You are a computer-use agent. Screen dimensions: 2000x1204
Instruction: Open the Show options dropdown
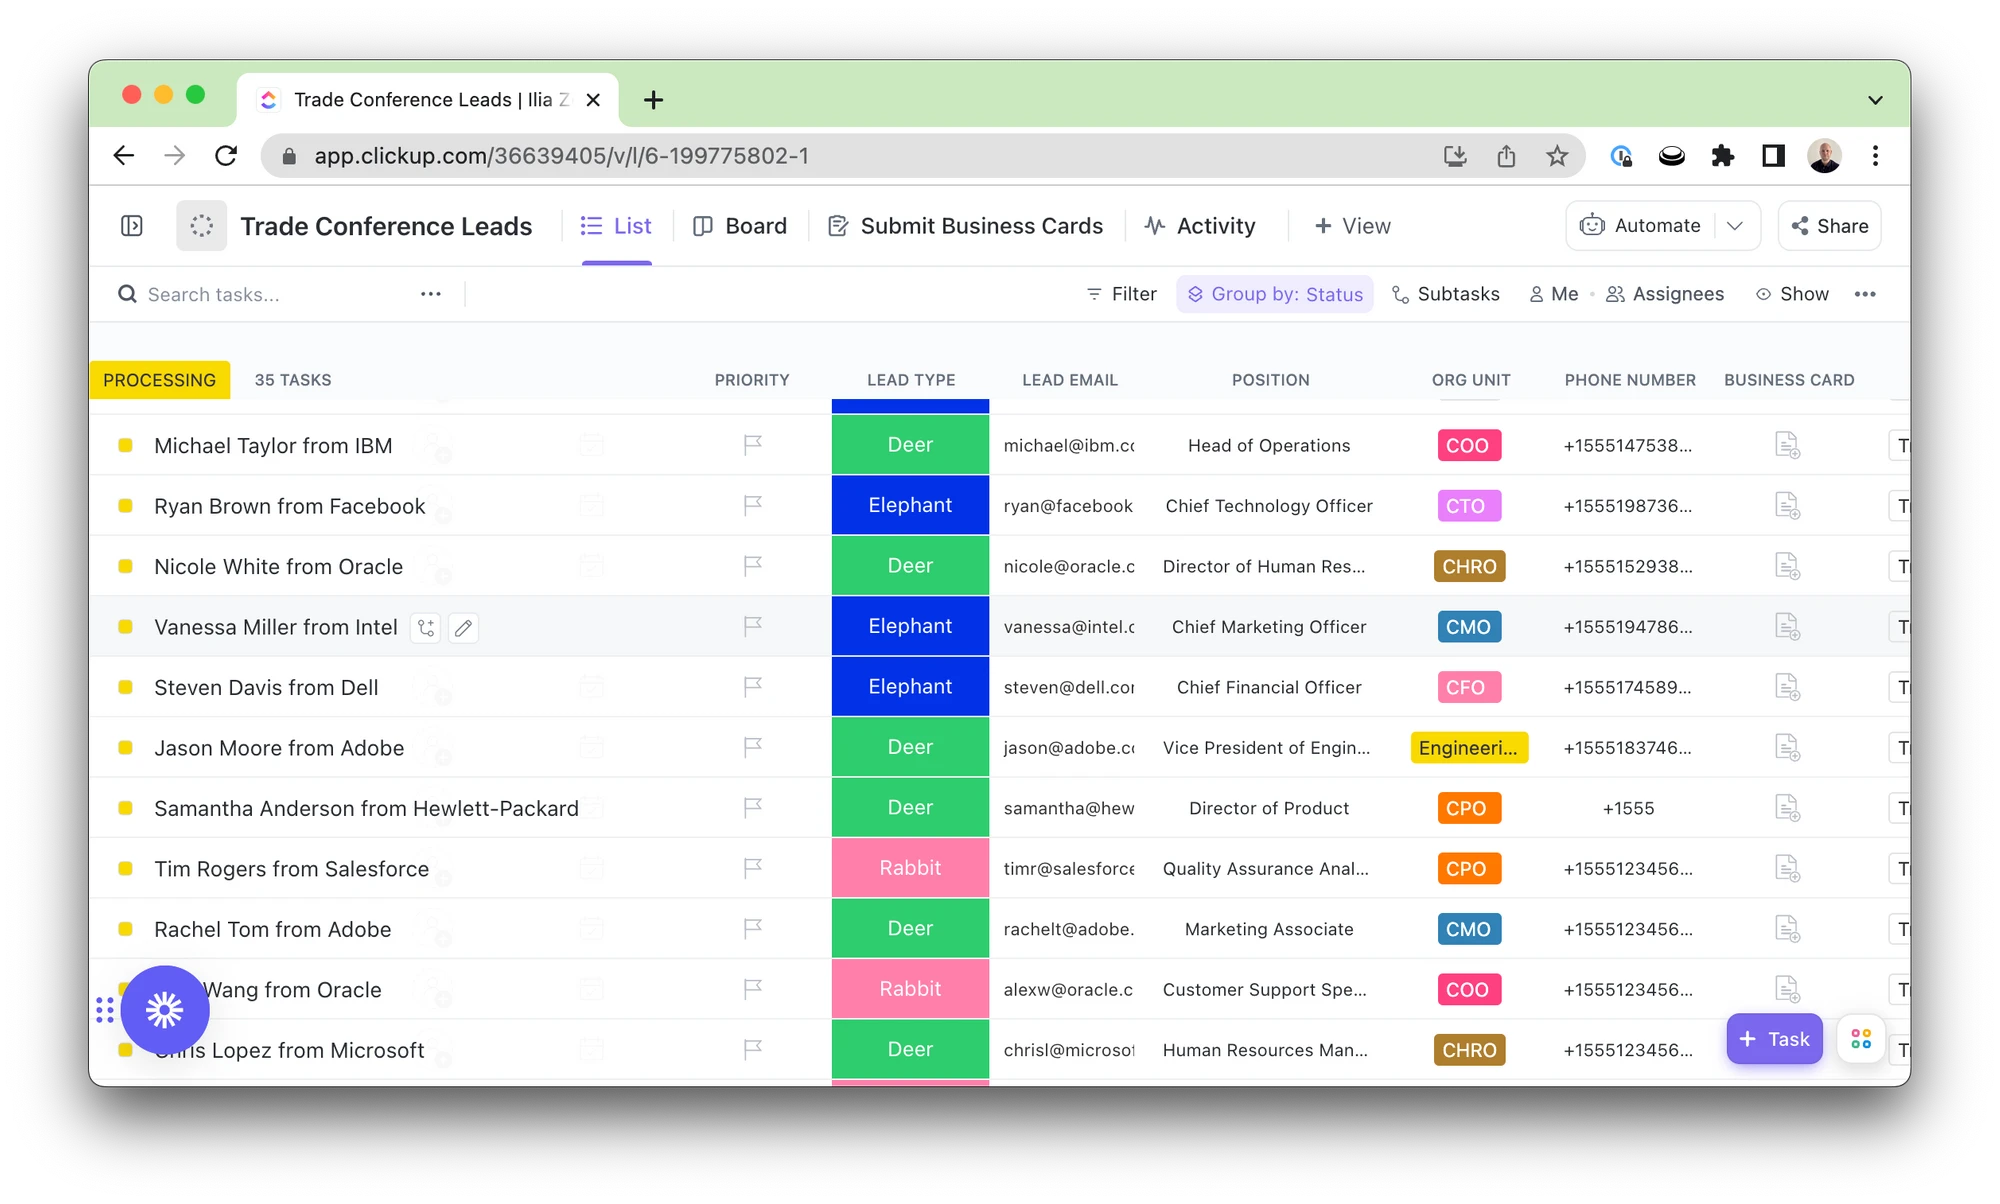pyautogui.click(x=1793, y=294)
